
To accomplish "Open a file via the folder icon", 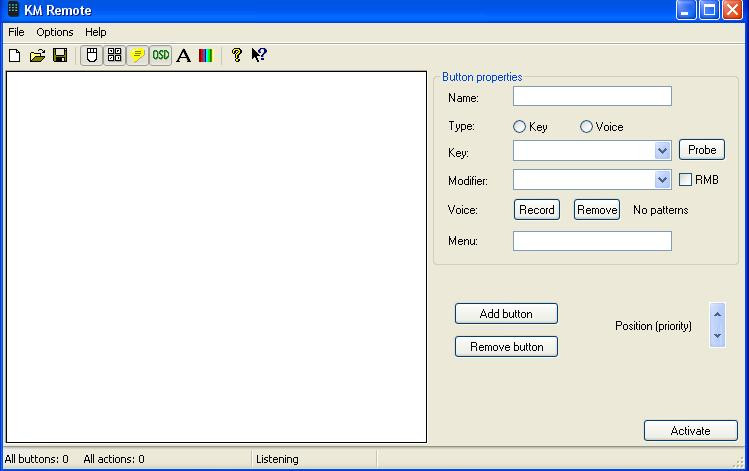I will (37, 55).
